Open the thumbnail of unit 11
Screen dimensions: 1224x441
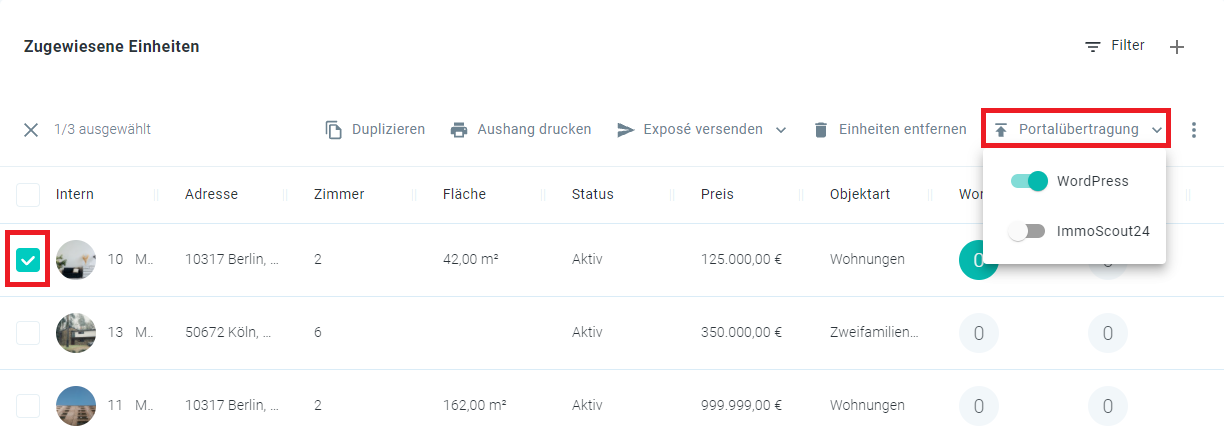pos(76,406)
